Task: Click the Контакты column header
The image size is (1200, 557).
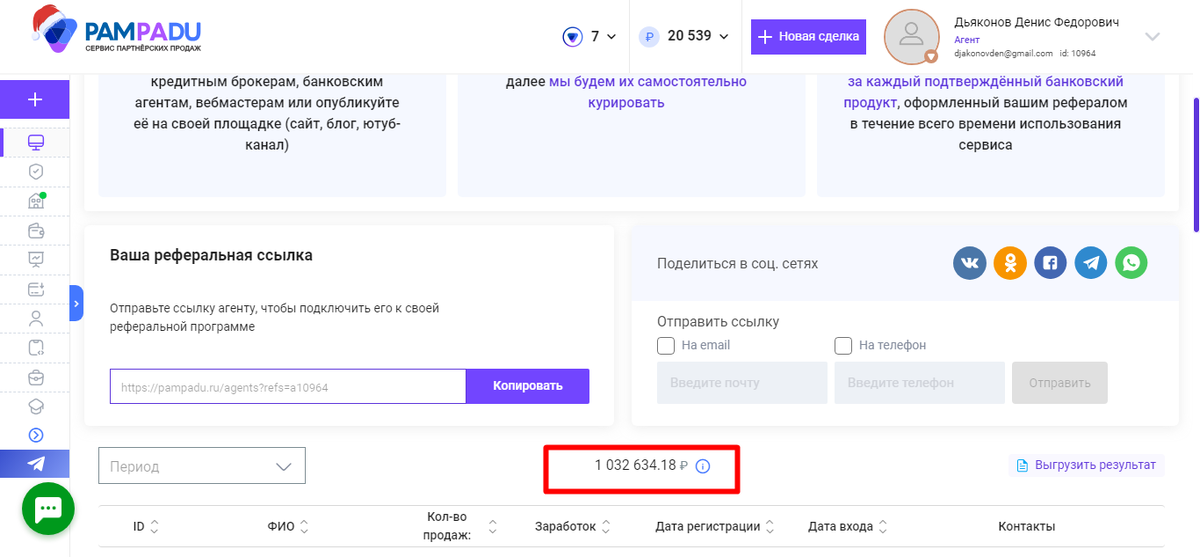Action: coord(1026,526)
